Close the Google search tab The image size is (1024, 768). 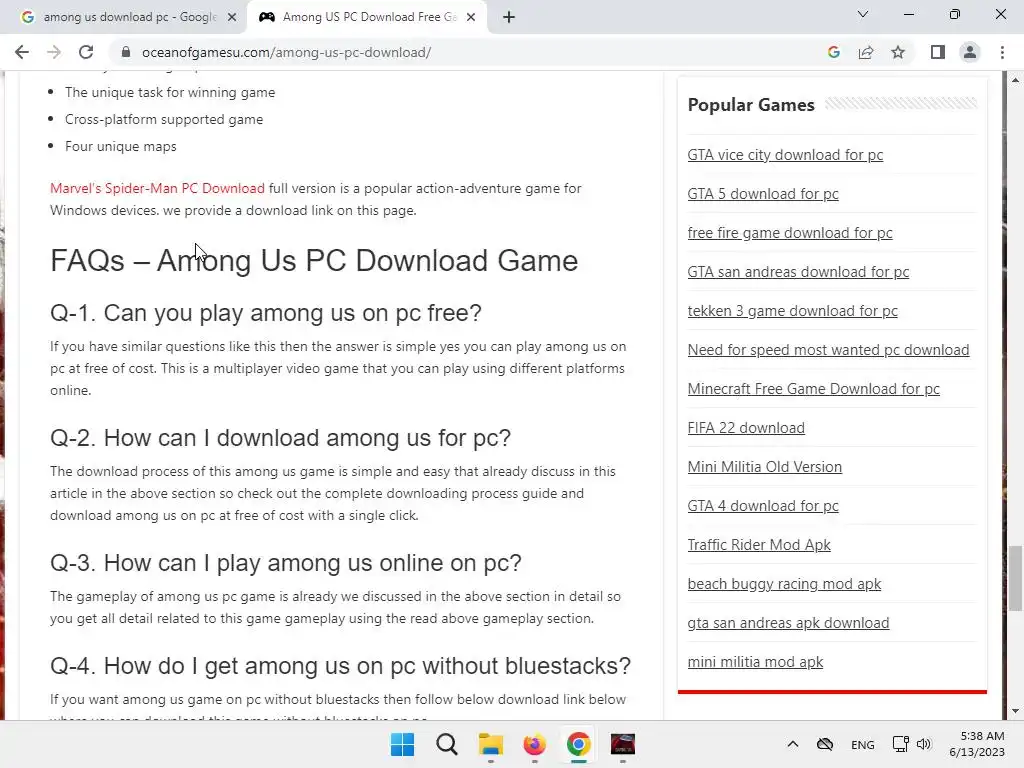(x=232, y=18)
